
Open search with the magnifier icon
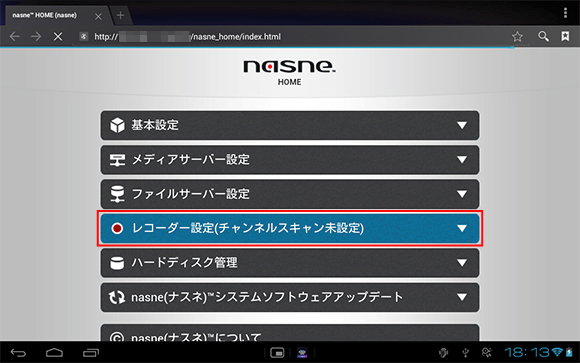click(543, 36)
